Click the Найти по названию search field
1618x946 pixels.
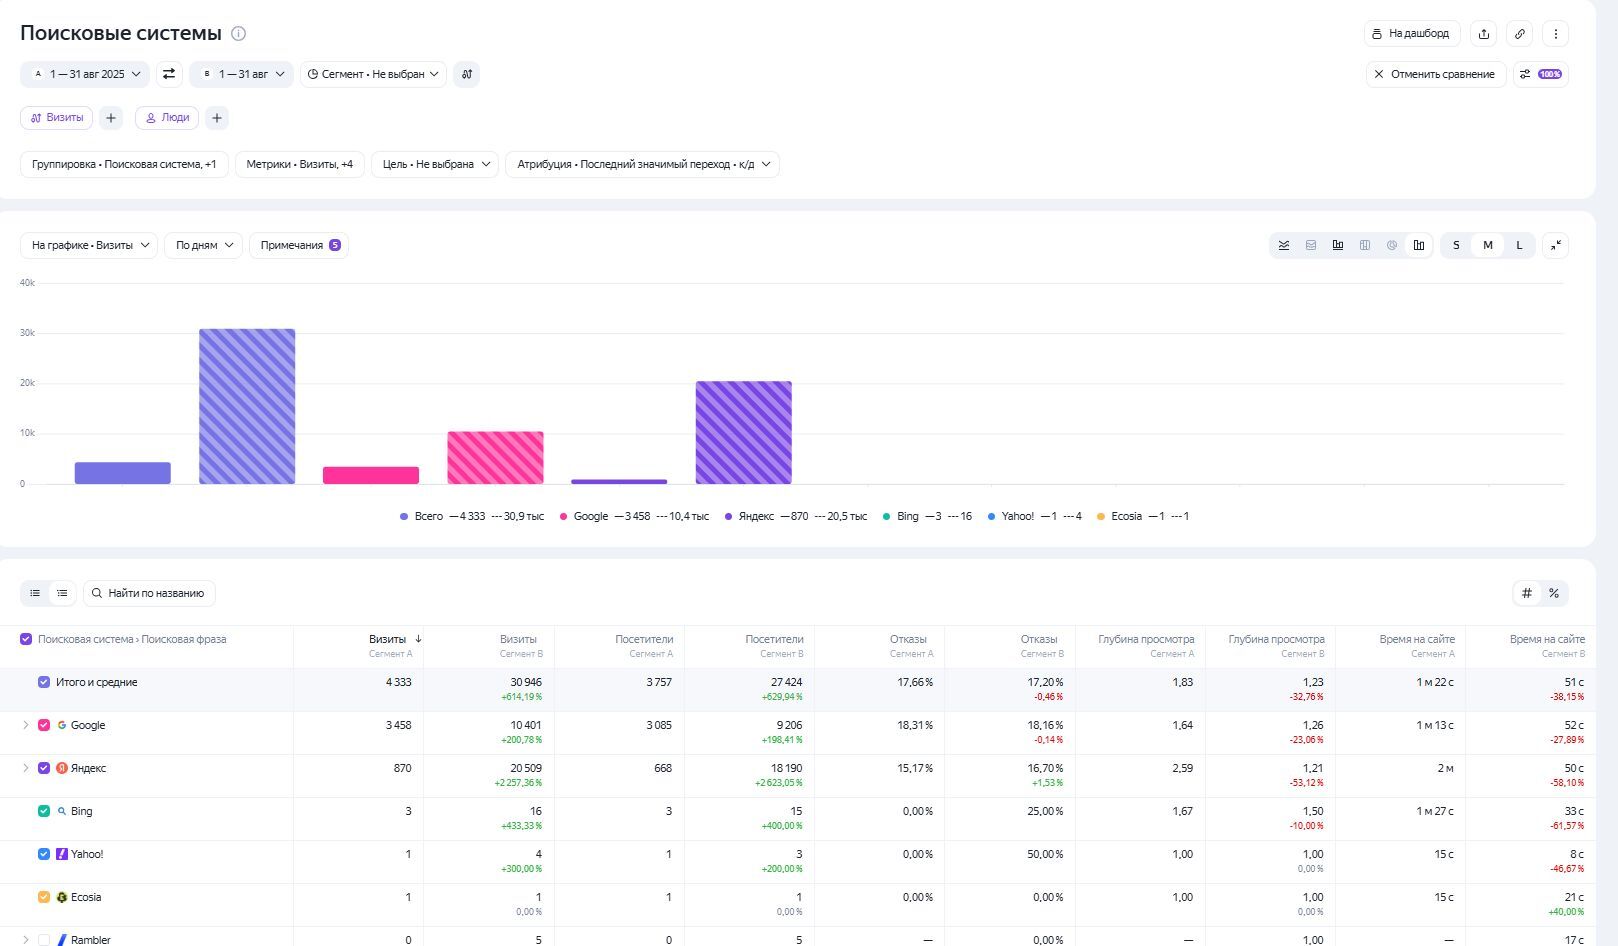click(x=149, y=593)
